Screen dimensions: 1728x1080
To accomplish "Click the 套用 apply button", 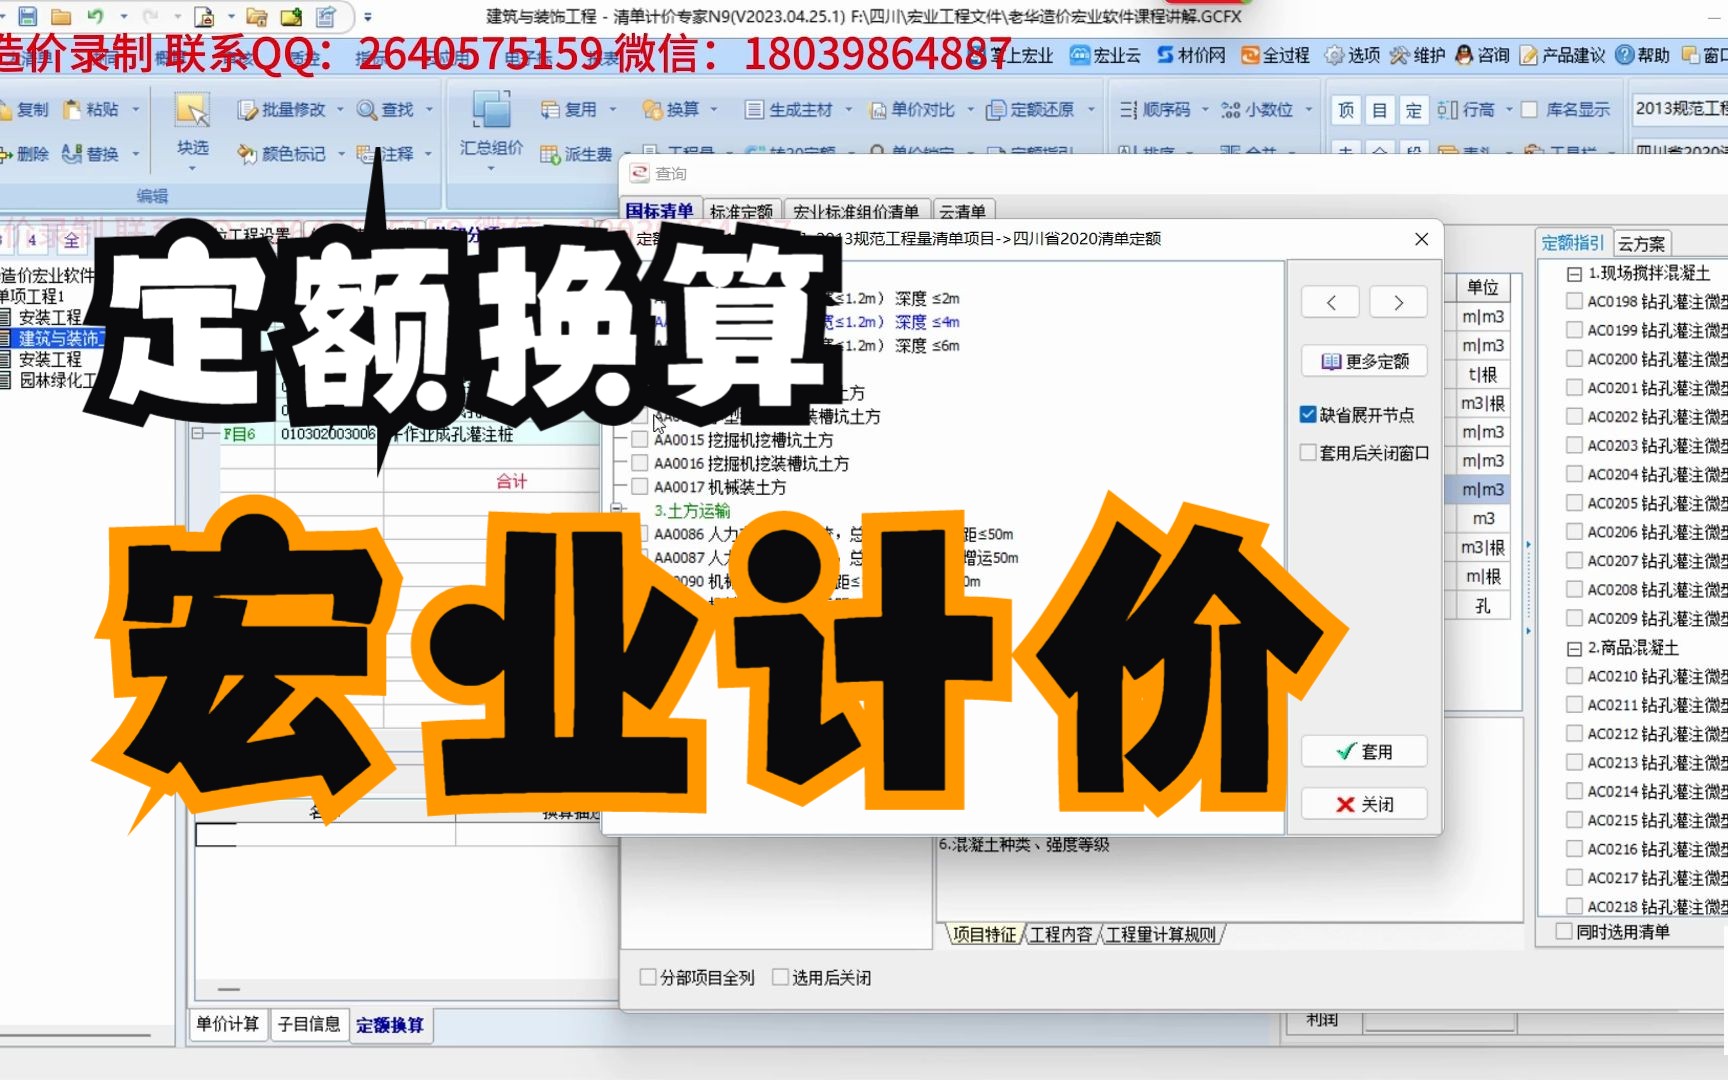I will [1364, 751].
